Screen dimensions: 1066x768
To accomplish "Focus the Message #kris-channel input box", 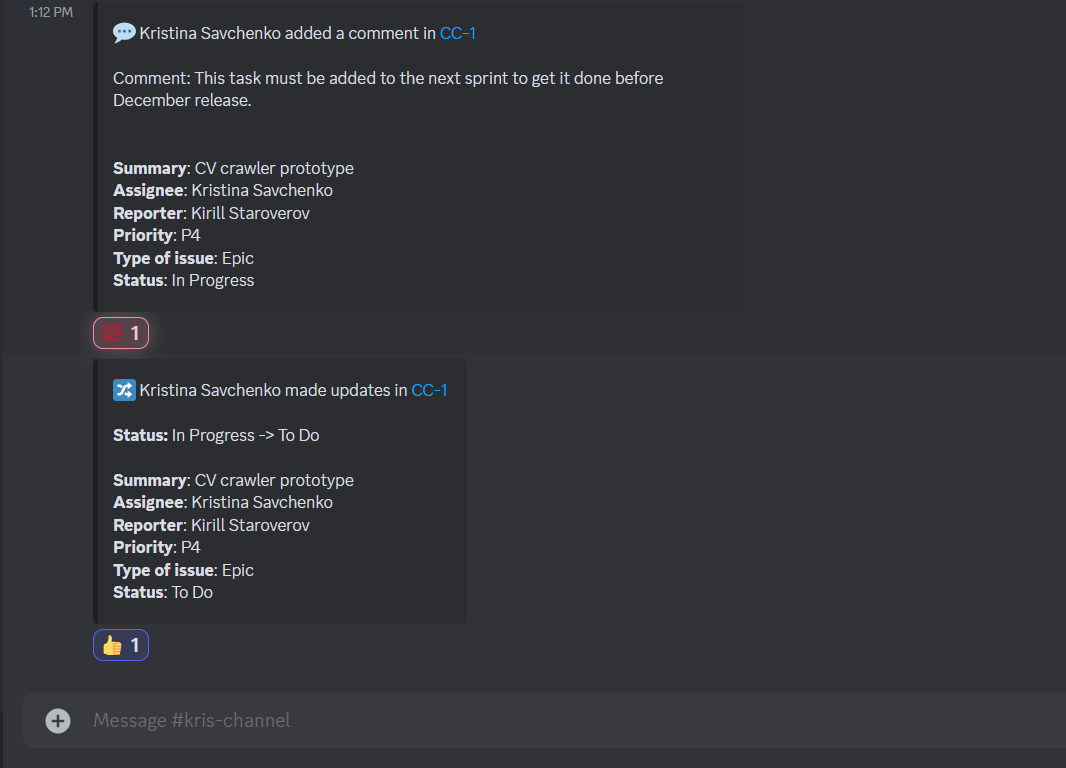I will (x=544, y=720).
